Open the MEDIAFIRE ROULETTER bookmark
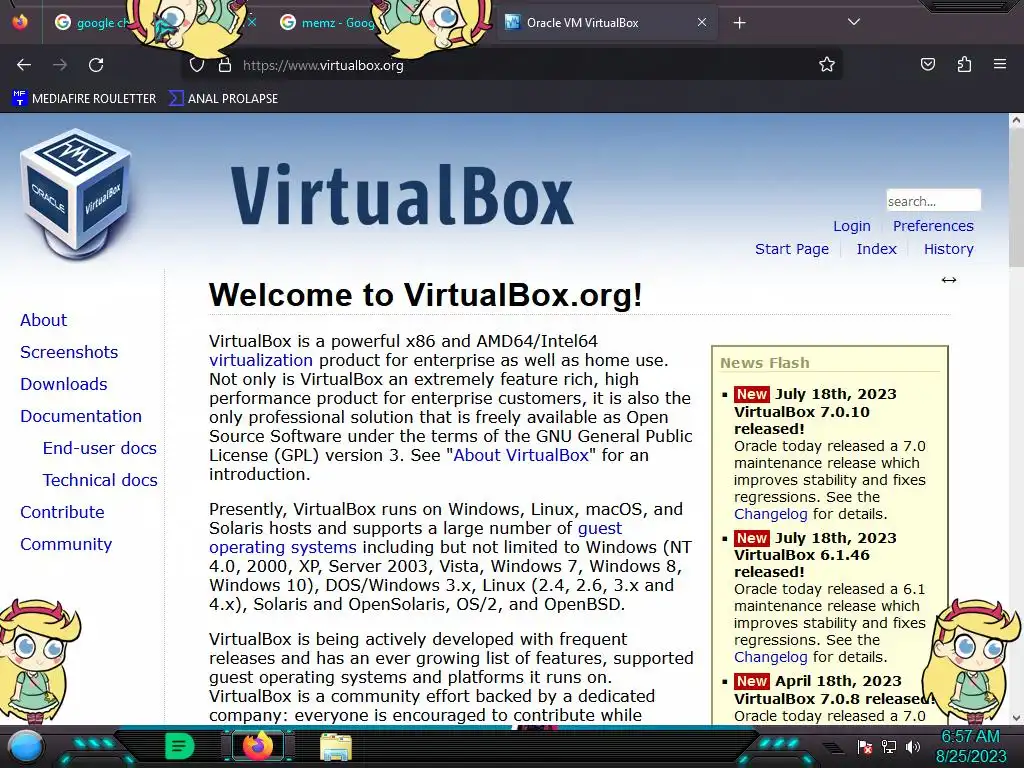 pos(84,99)
